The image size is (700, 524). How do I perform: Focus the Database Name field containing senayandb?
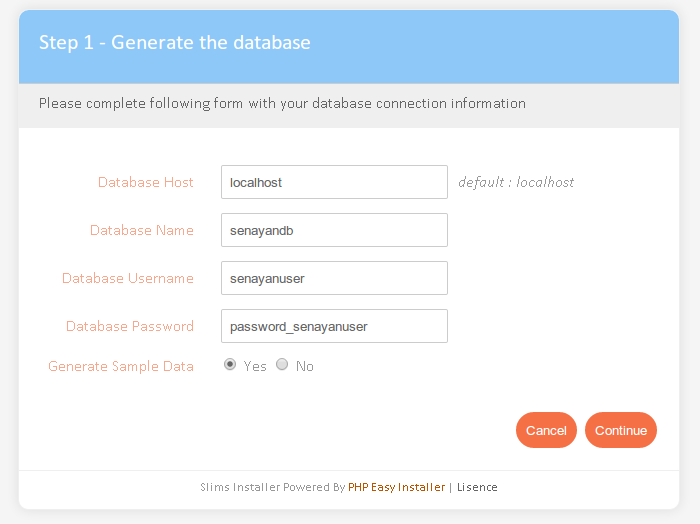coord(334,230)
